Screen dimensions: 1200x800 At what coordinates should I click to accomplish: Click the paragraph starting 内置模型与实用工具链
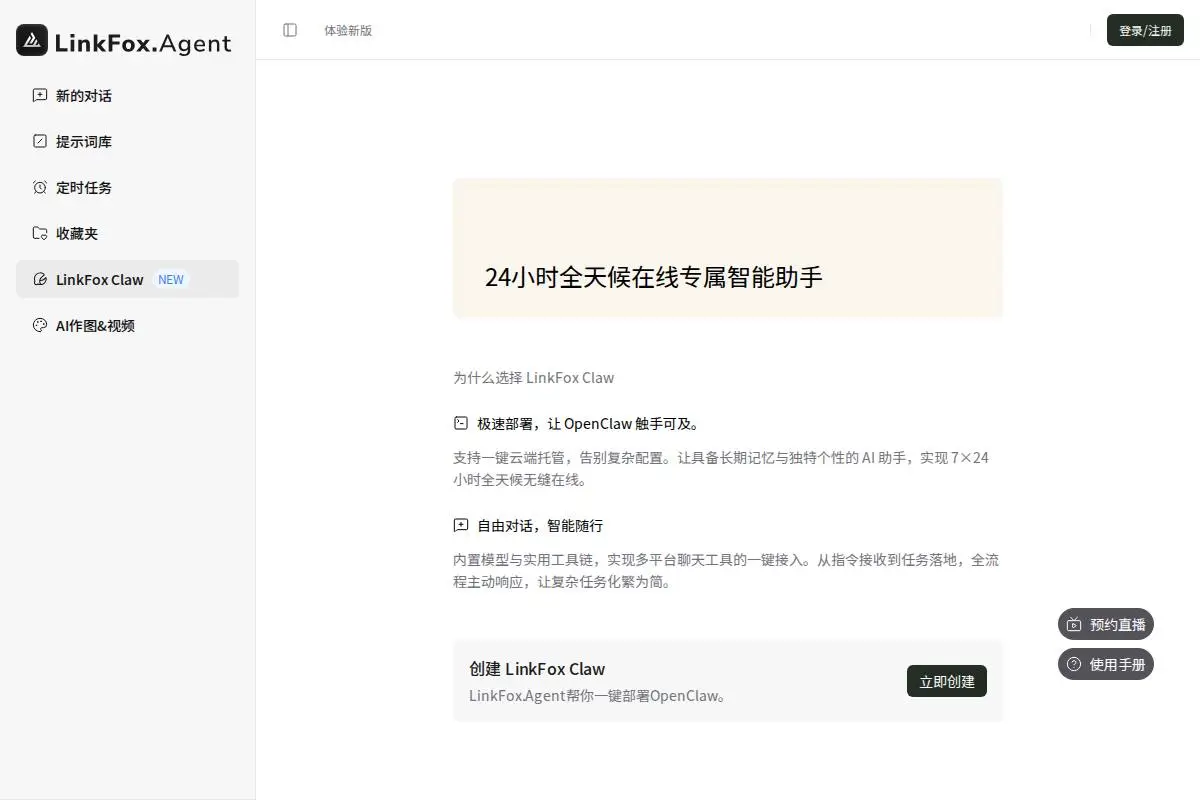[x=726, y=571]
